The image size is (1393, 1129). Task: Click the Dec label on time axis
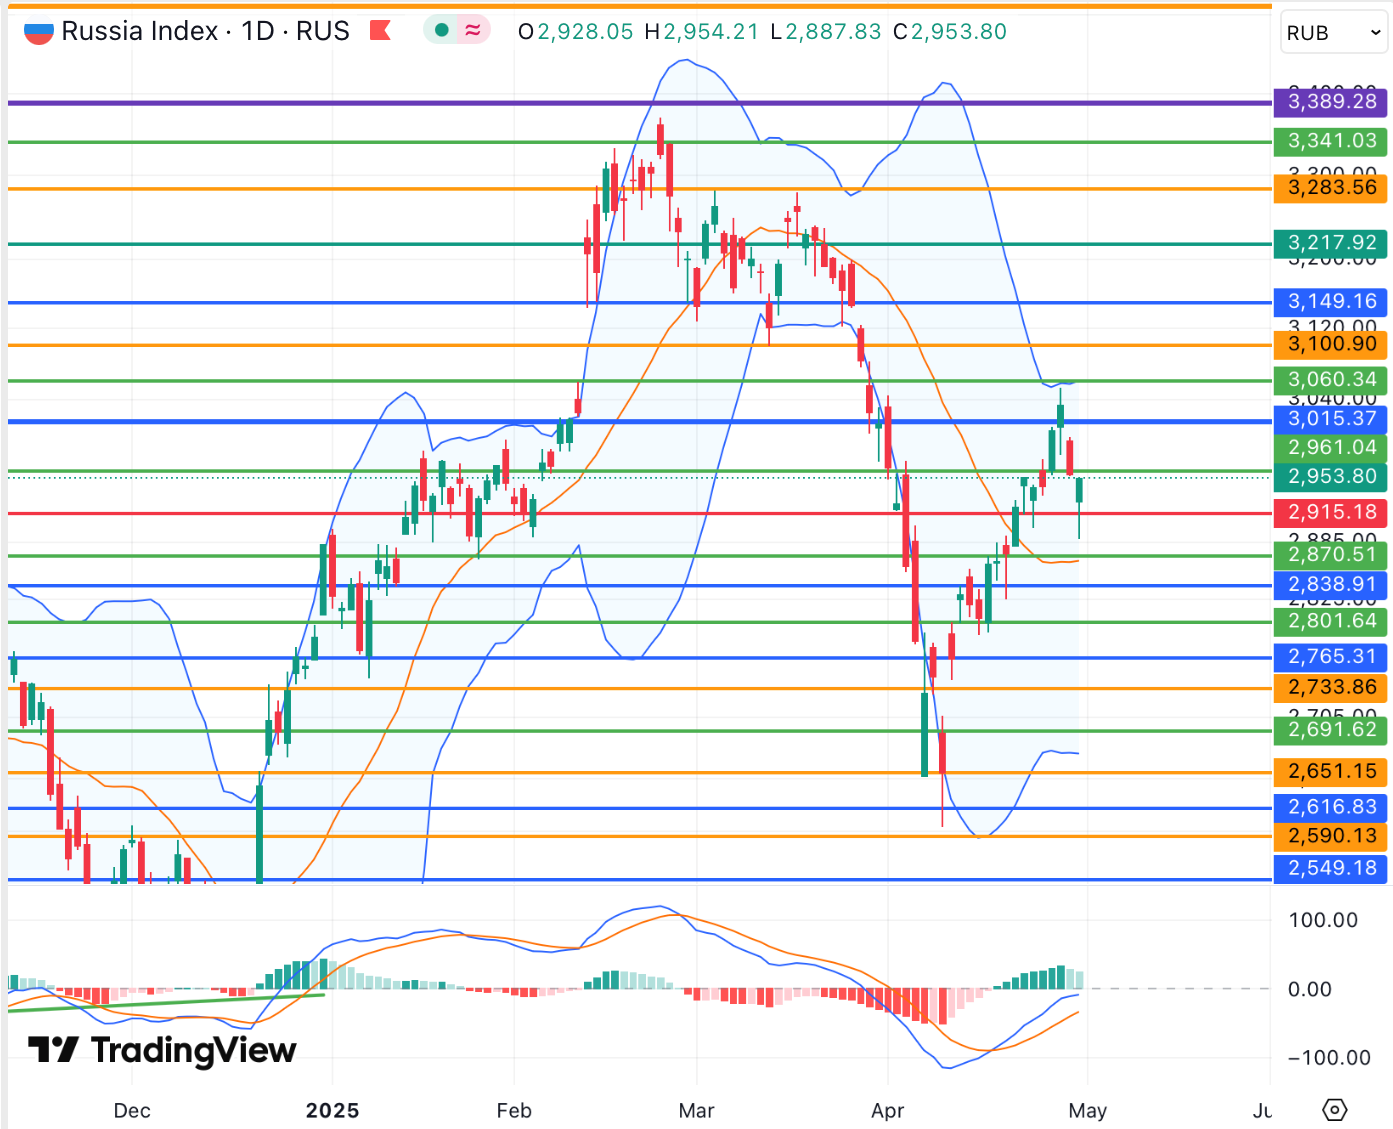click(132, 1111)
